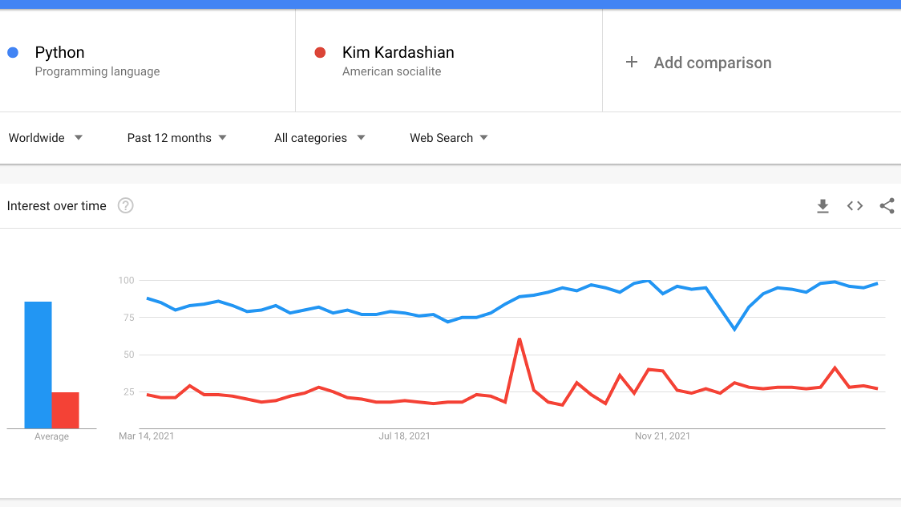902x508 pixels.
Task: Click the red line's highest peak
Action: (520, 340)
